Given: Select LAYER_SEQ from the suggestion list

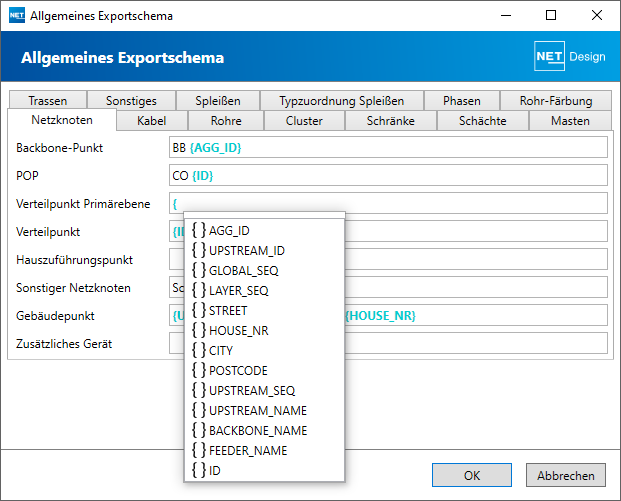Looking at the screenshot, I should click(264, 290).
